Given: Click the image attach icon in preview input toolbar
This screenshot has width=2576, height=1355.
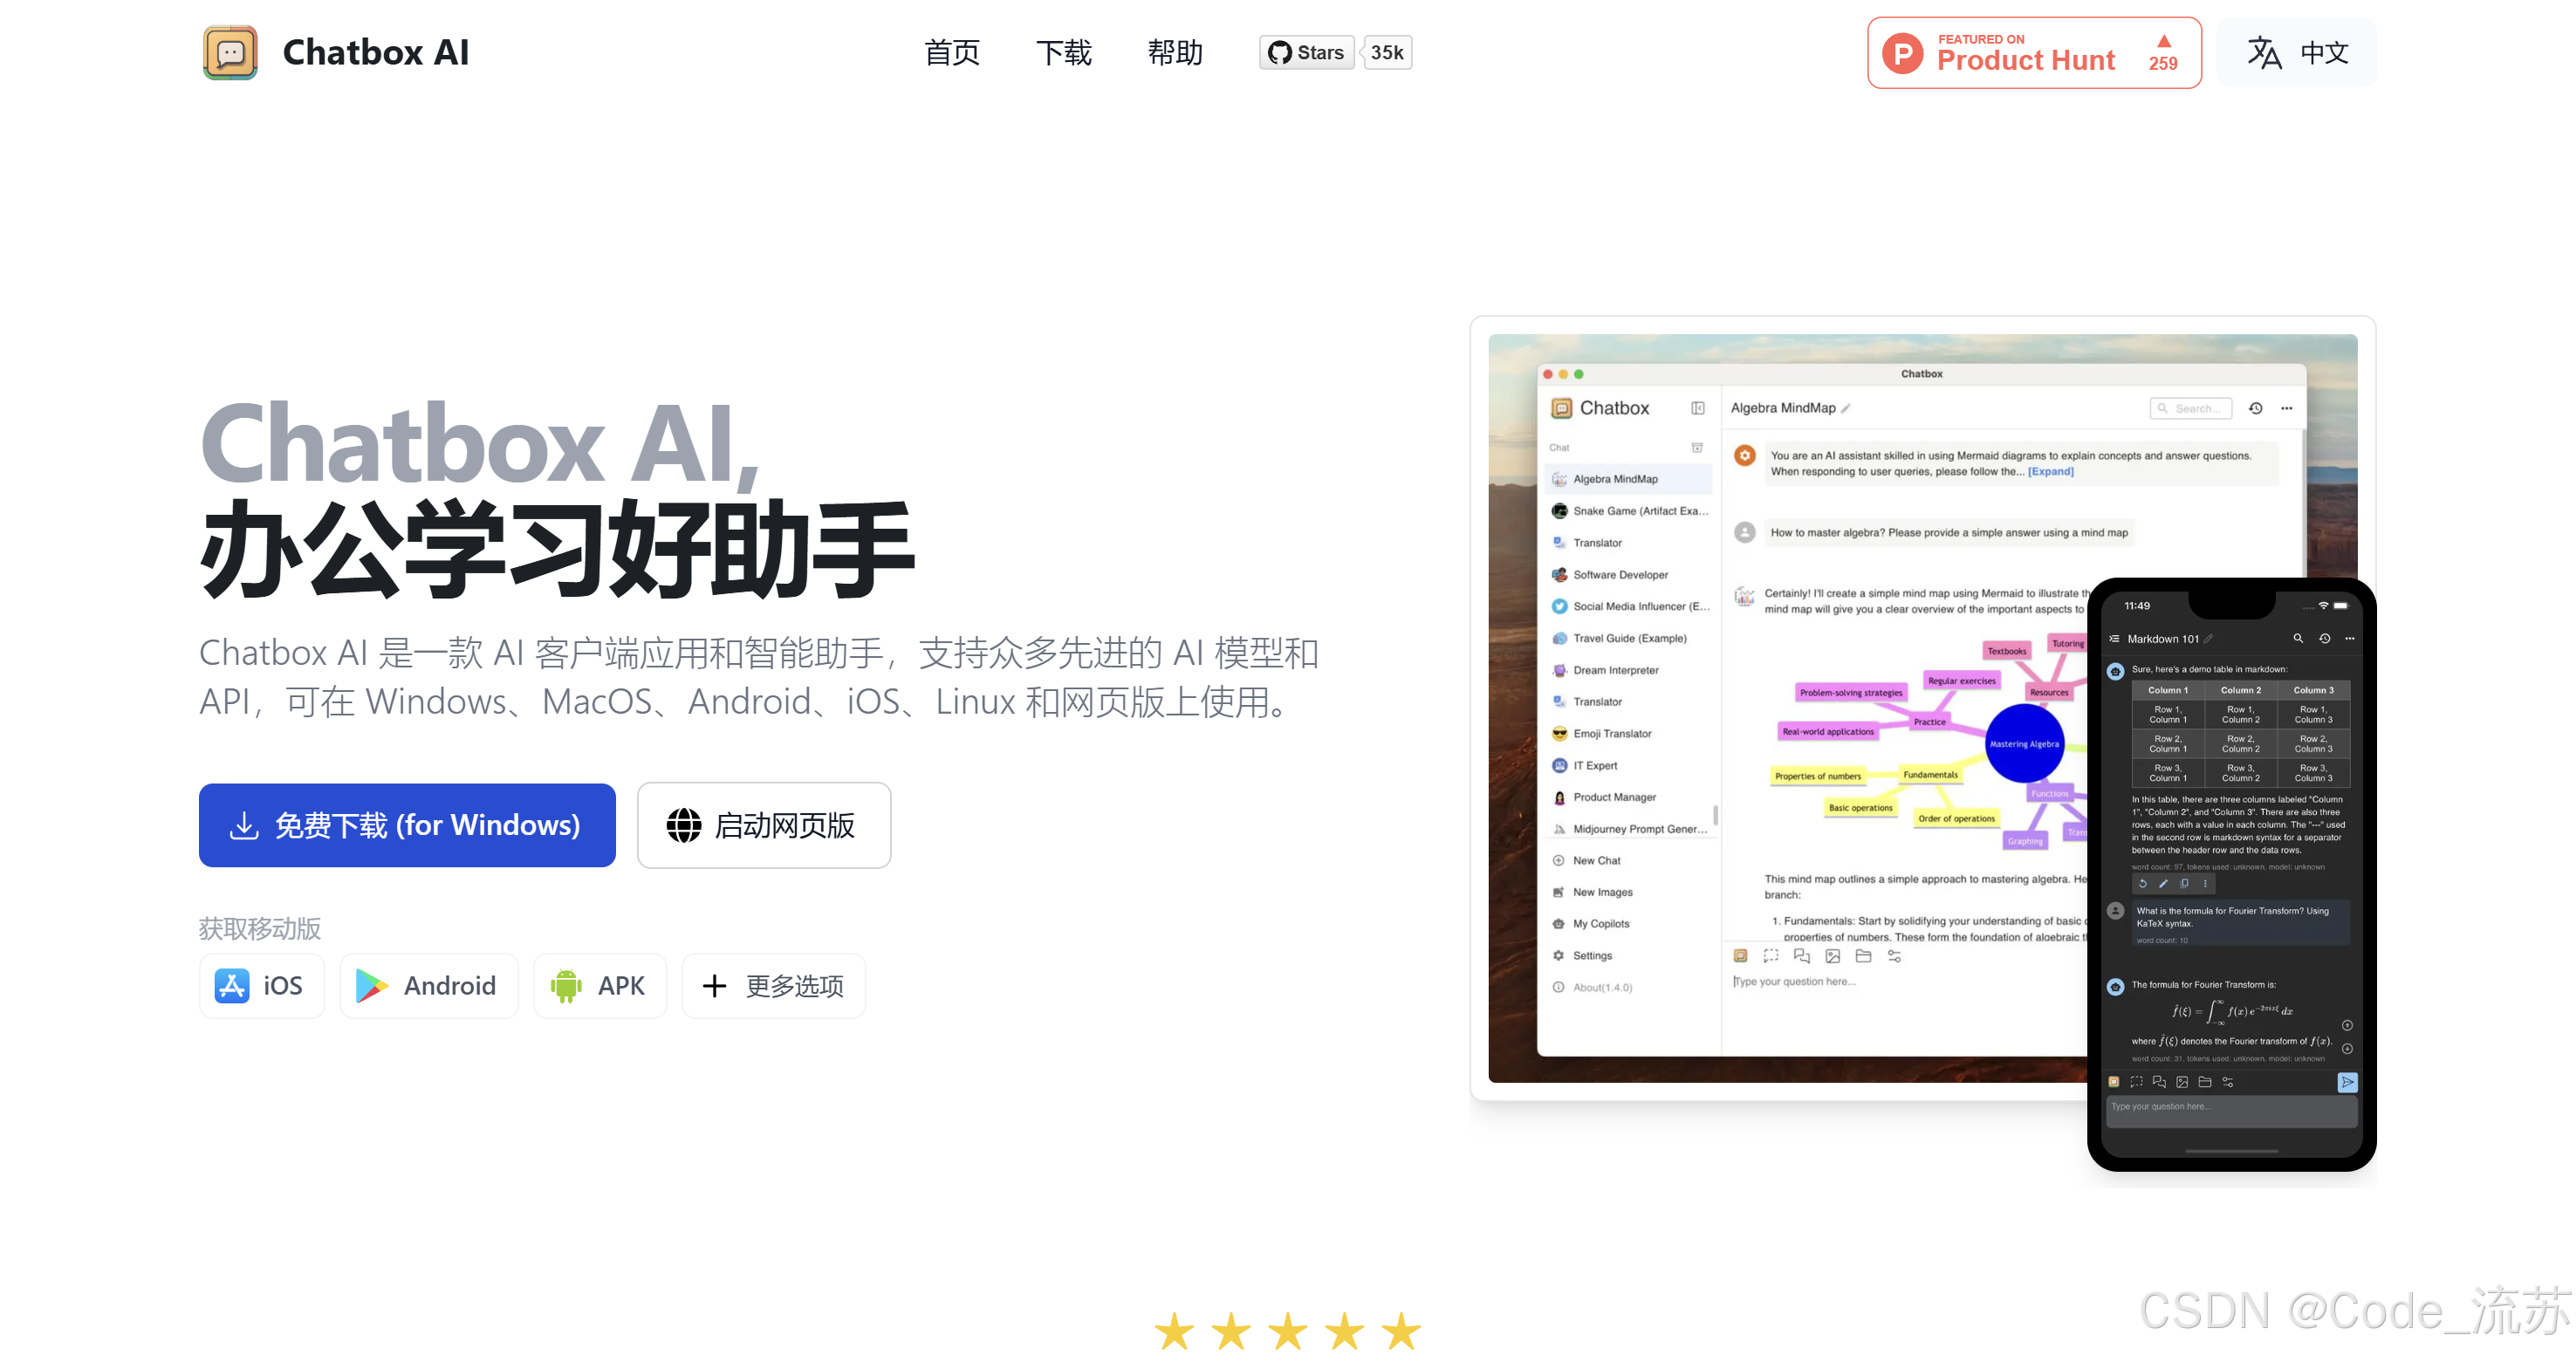Looking at the screenshot, I should [x=1832, y=956].
